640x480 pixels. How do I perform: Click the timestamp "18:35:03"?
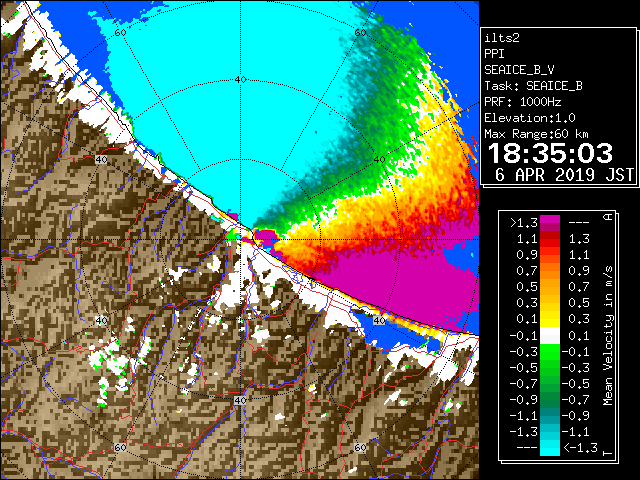coord(550,153)
